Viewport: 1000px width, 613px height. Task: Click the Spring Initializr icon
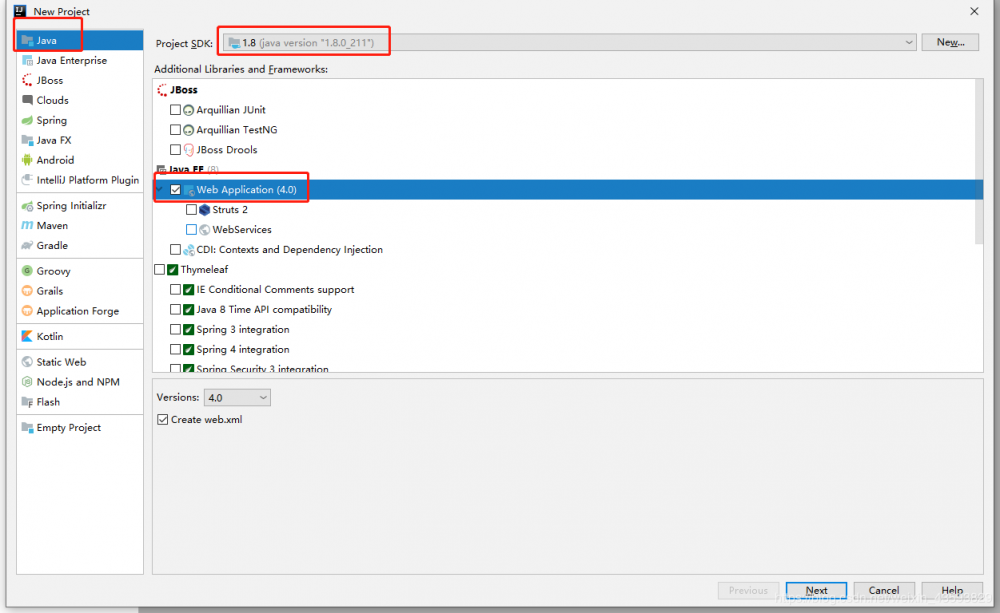coord(27,206)
